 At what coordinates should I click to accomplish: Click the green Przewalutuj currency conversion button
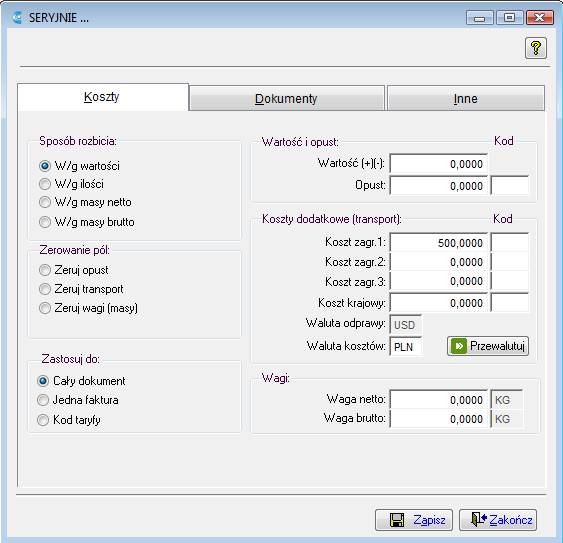[x=488, y=346]
